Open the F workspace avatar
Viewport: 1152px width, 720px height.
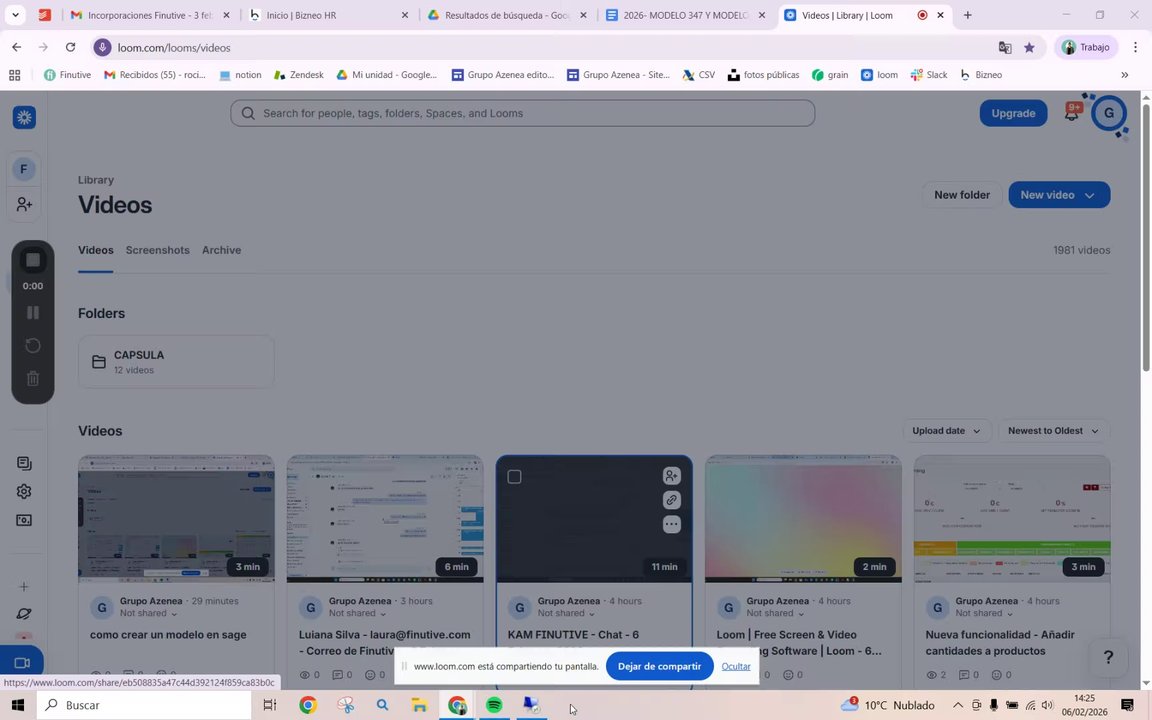pyautogui.click(x=24, y=169)
